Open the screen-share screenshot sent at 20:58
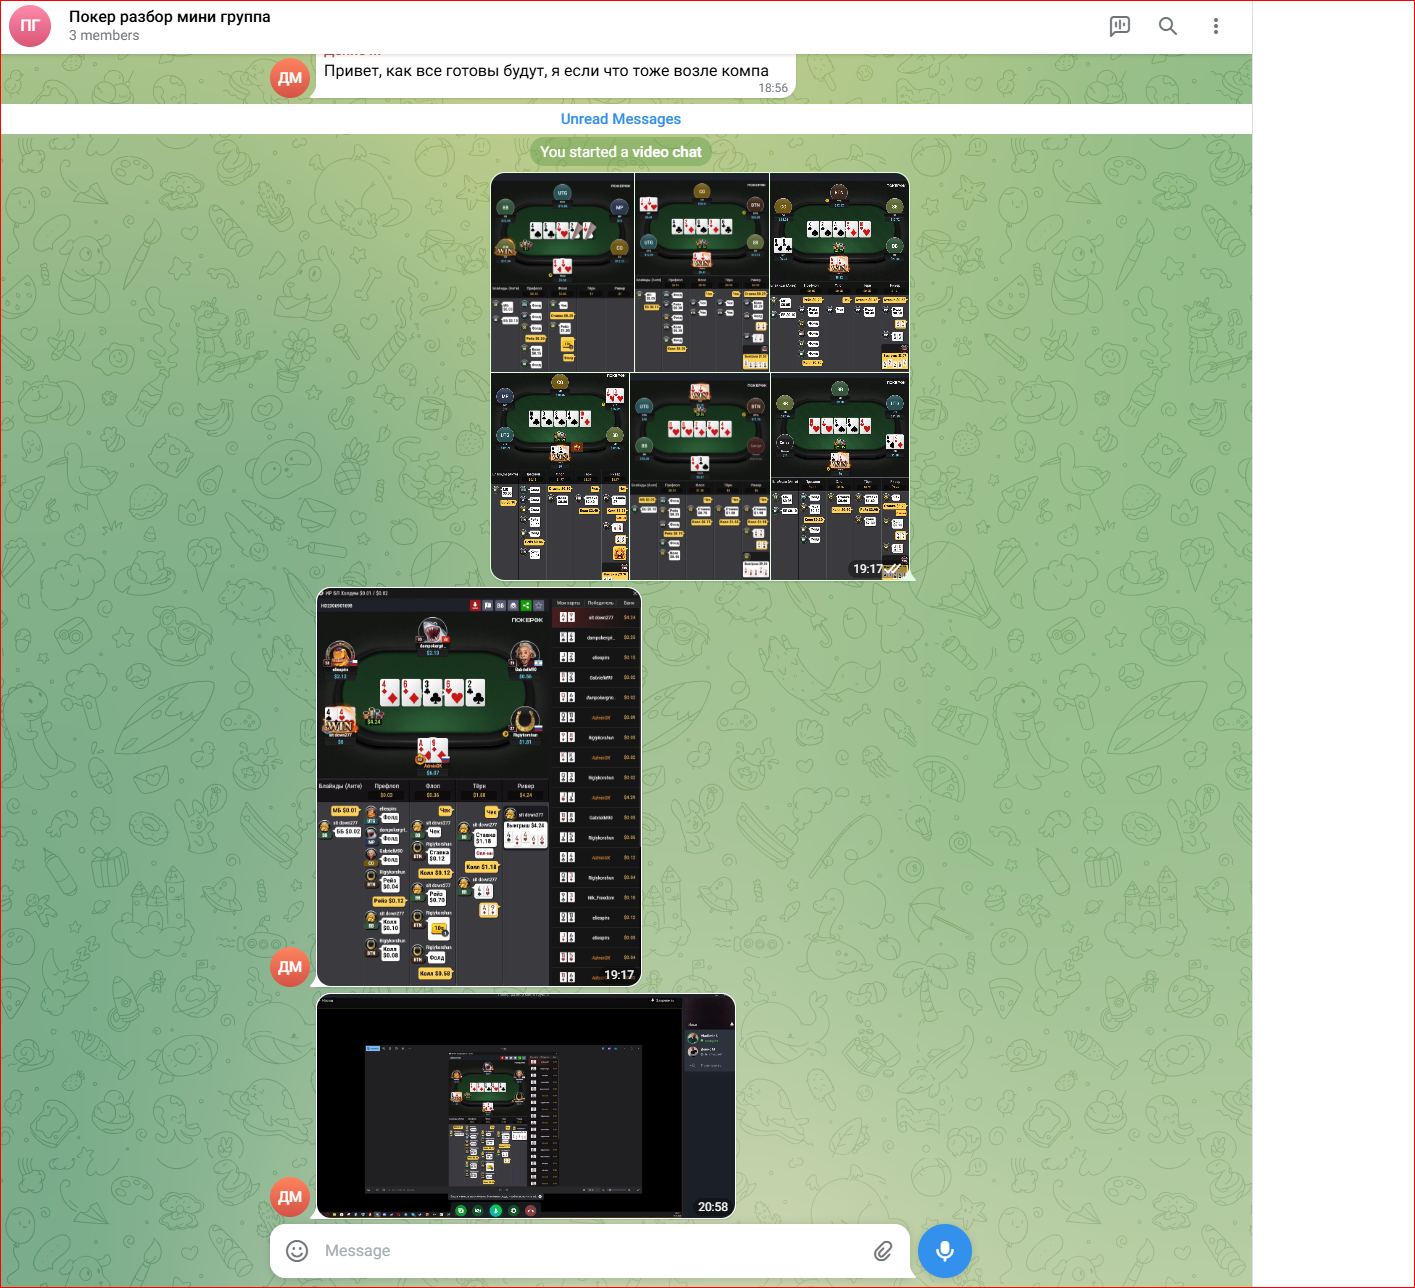1415x1288 pixels. coord(526,1105)
